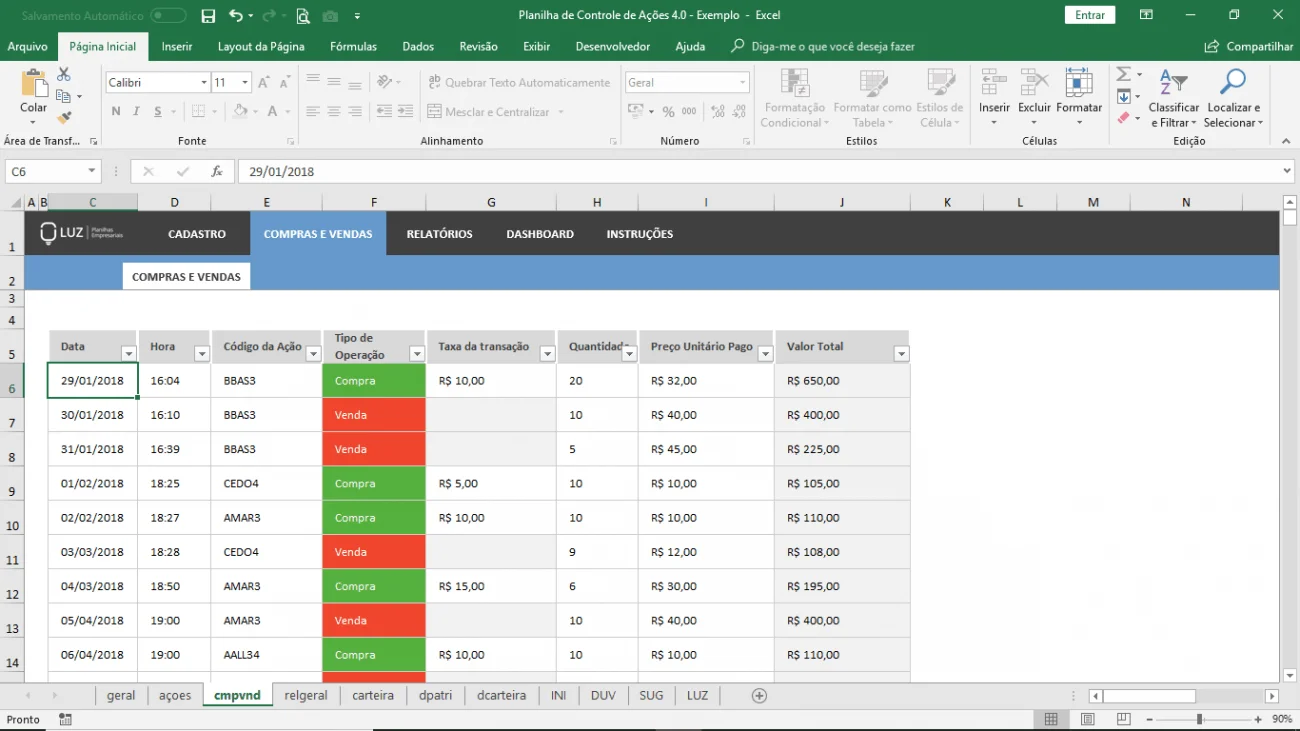Click the Redo arrow icon
The height and width of the screenshot is (731, 1300).
270,16
